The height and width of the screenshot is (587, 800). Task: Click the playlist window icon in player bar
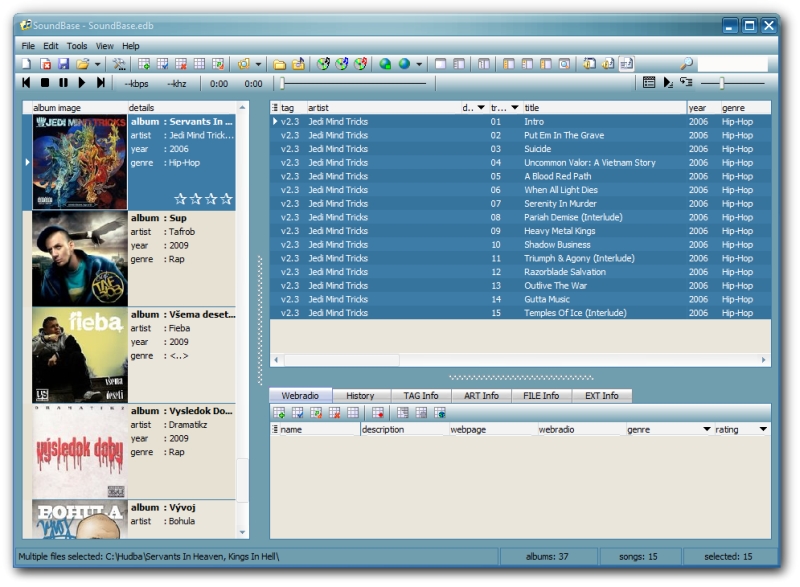tap(649, 82)
